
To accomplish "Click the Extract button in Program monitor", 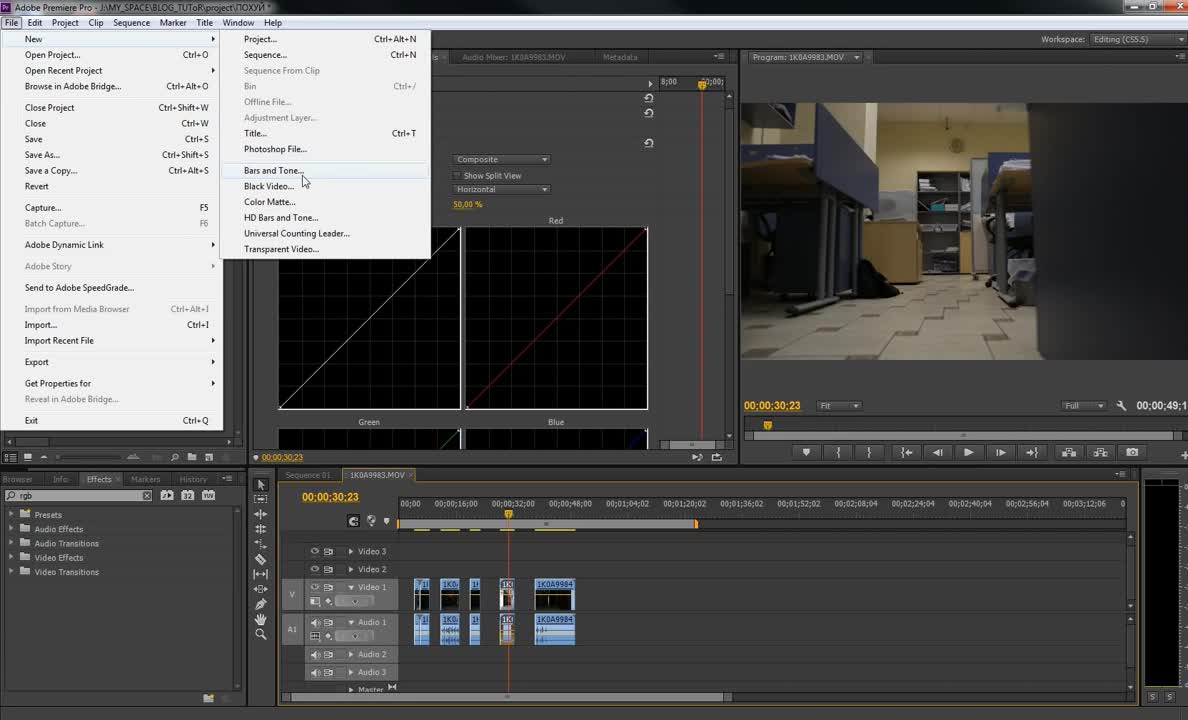I will pos(1100,452).
